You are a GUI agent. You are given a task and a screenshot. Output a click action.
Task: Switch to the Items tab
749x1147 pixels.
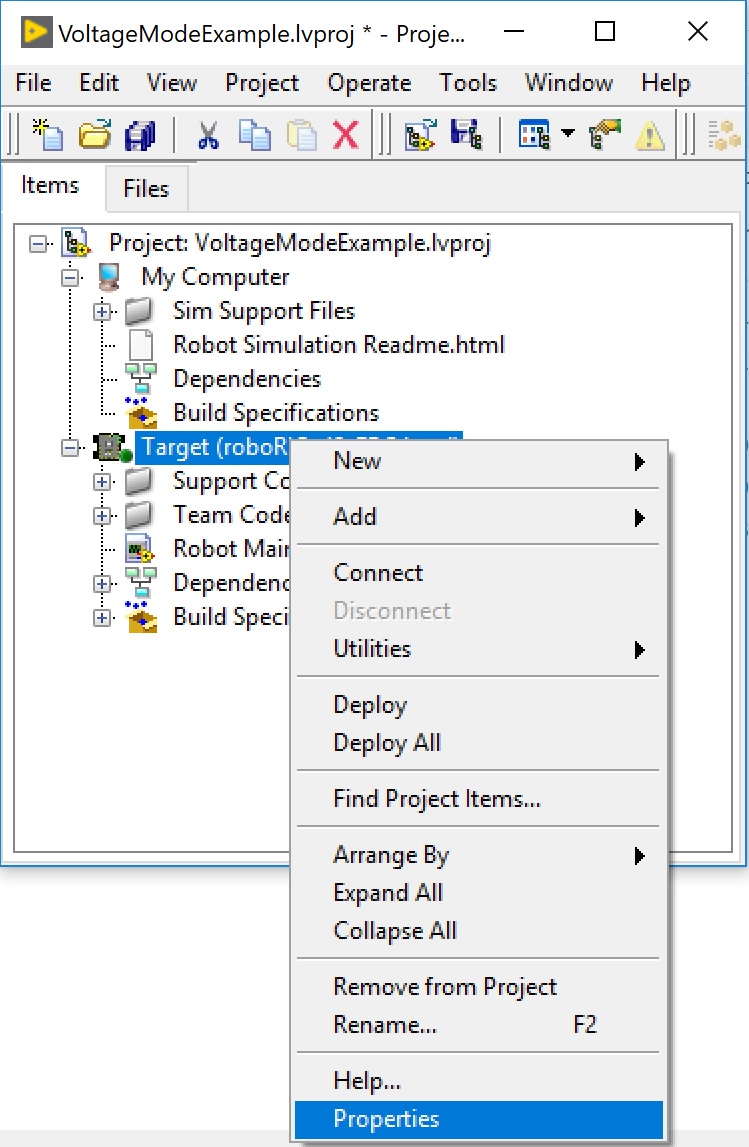point(50,185)
